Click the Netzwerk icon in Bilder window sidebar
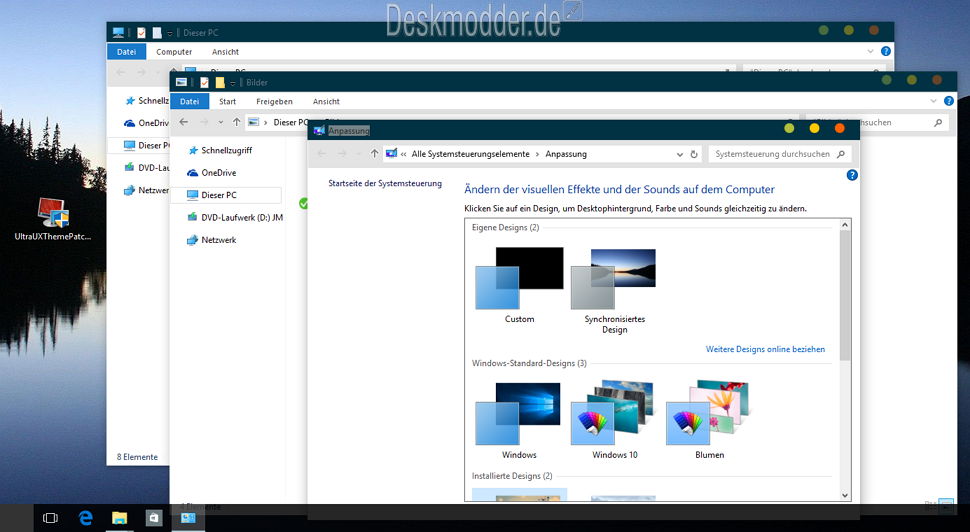 tap(193, 239)
